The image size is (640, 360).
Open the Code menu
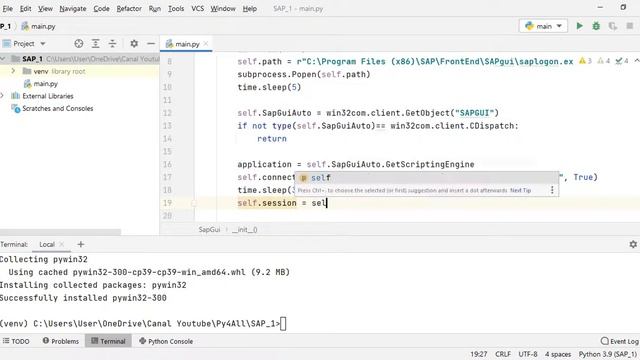101,8
